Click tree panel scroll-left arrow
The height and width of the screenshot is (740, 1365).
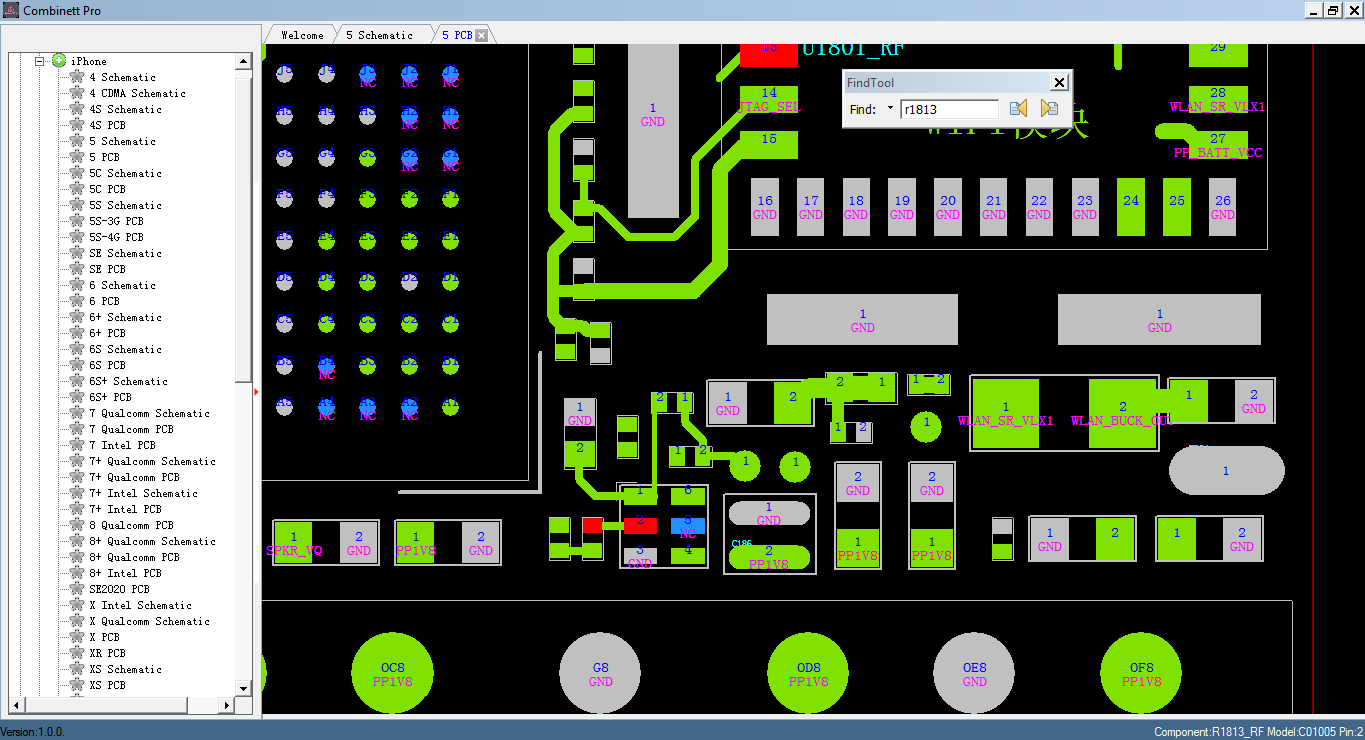point(18,705)
